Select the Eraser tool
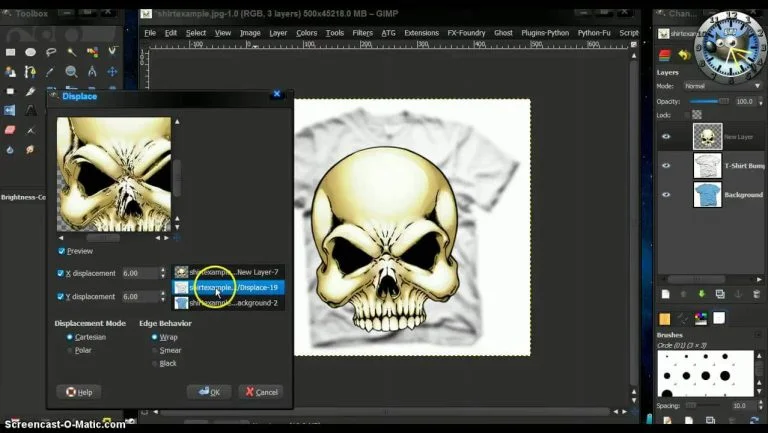The height and width of the screenshot is (433, 768). pyautogui.click(x=10, y=129)
